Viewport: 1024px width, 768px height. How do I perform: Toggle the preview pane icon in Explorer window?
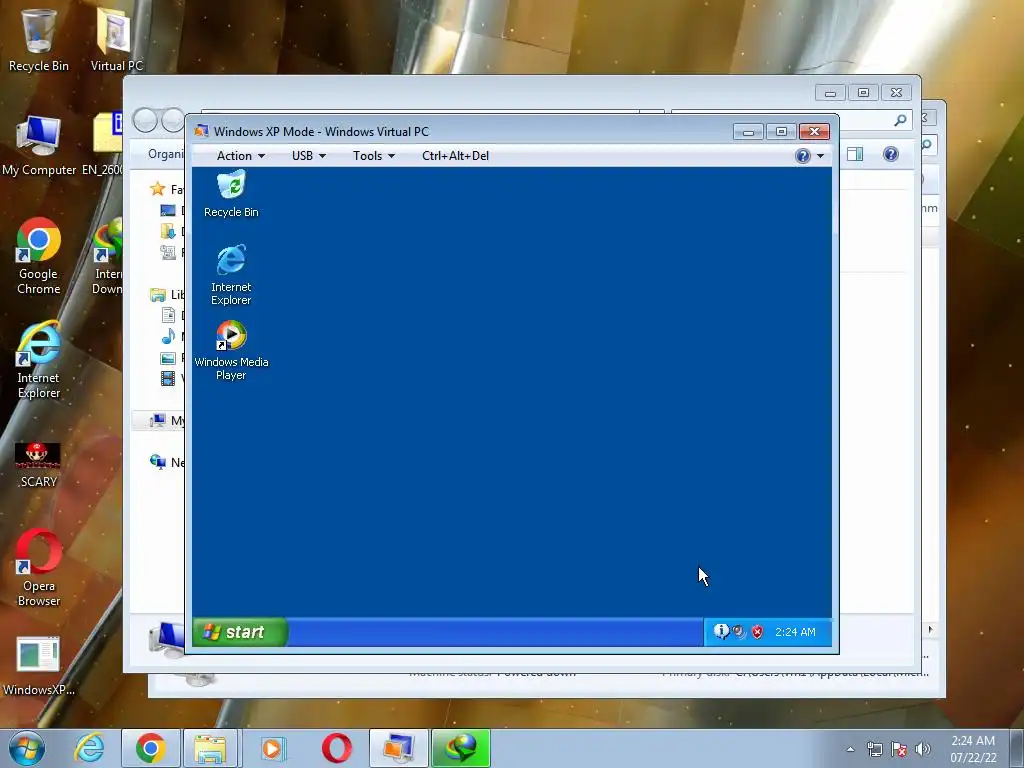coord(855,154)
